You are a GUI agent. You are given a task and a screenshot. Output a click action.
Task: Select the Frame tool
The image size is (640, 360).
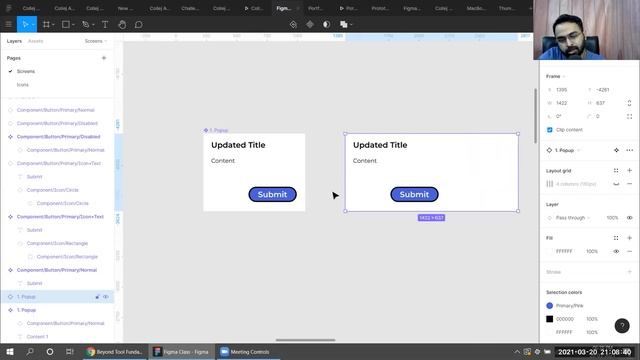[46, 24]
